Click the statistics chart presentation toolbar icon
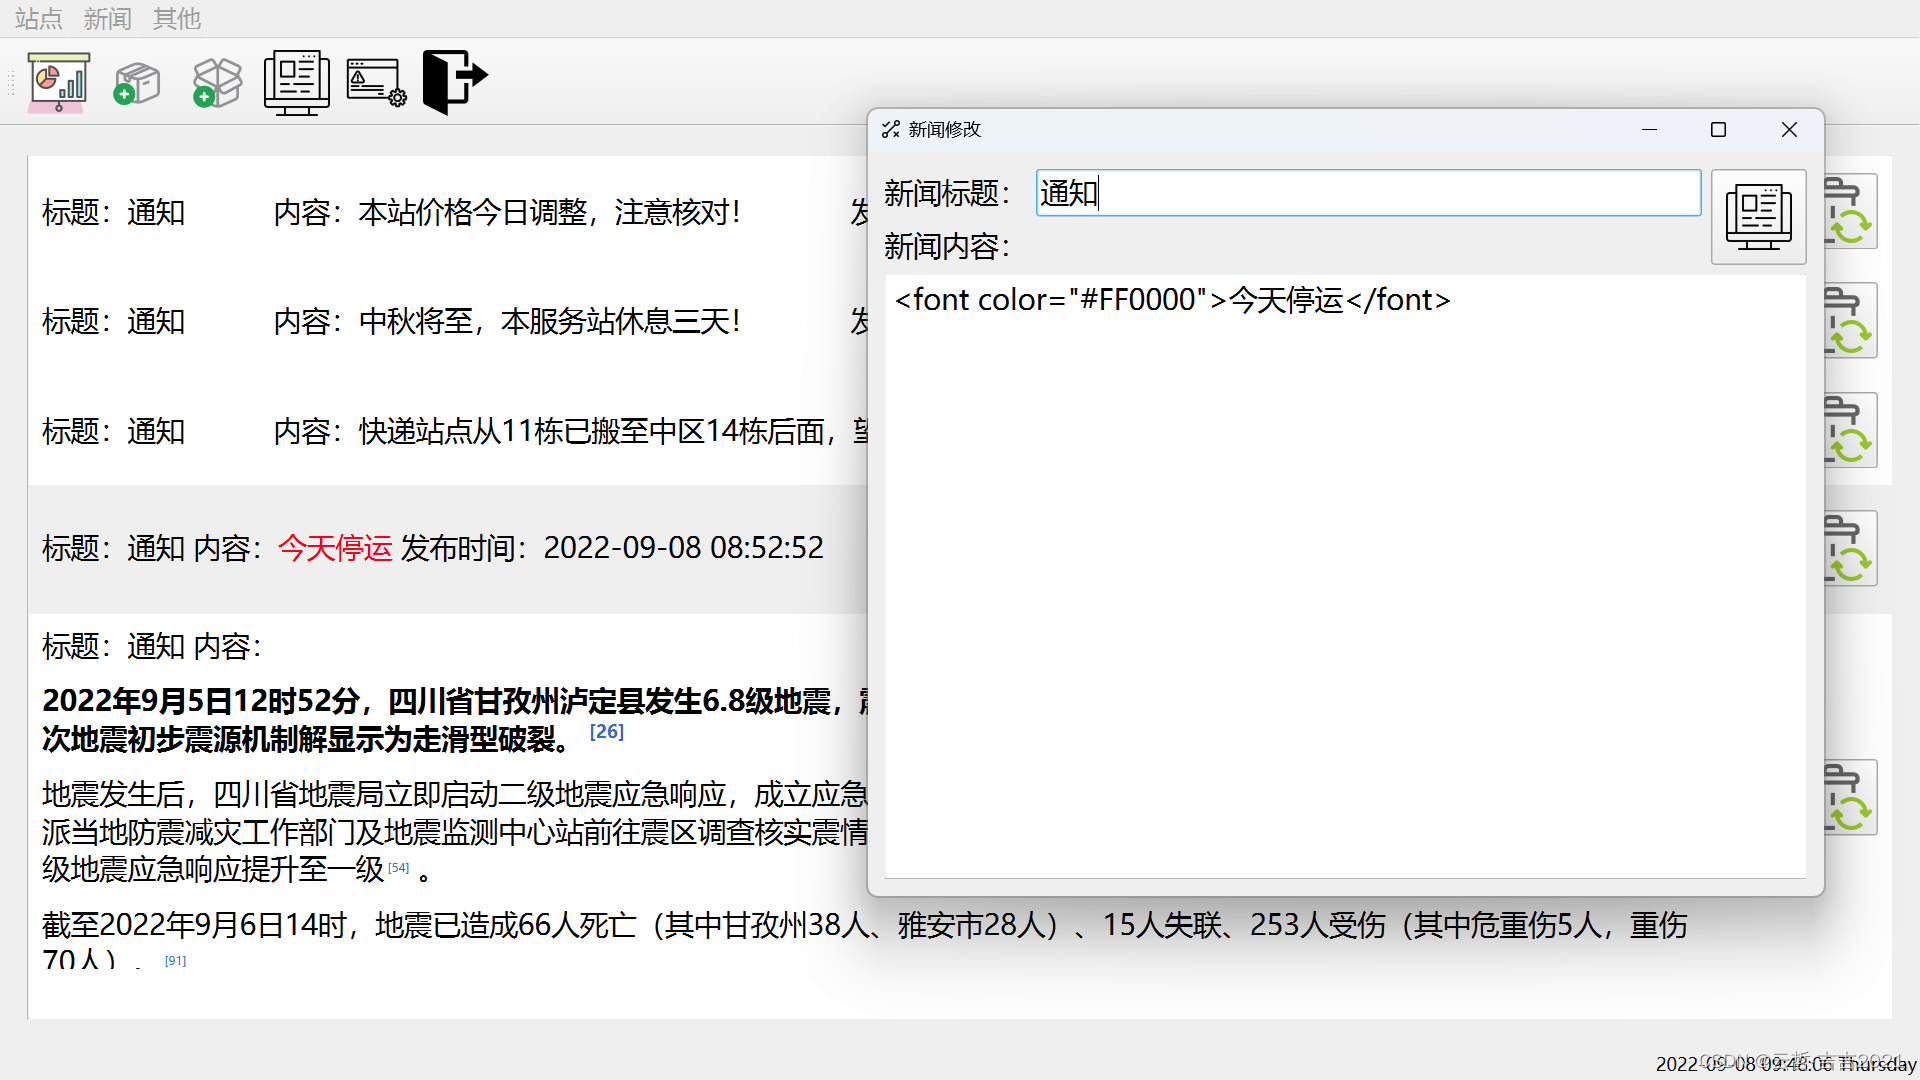 [x=59, y=82]
